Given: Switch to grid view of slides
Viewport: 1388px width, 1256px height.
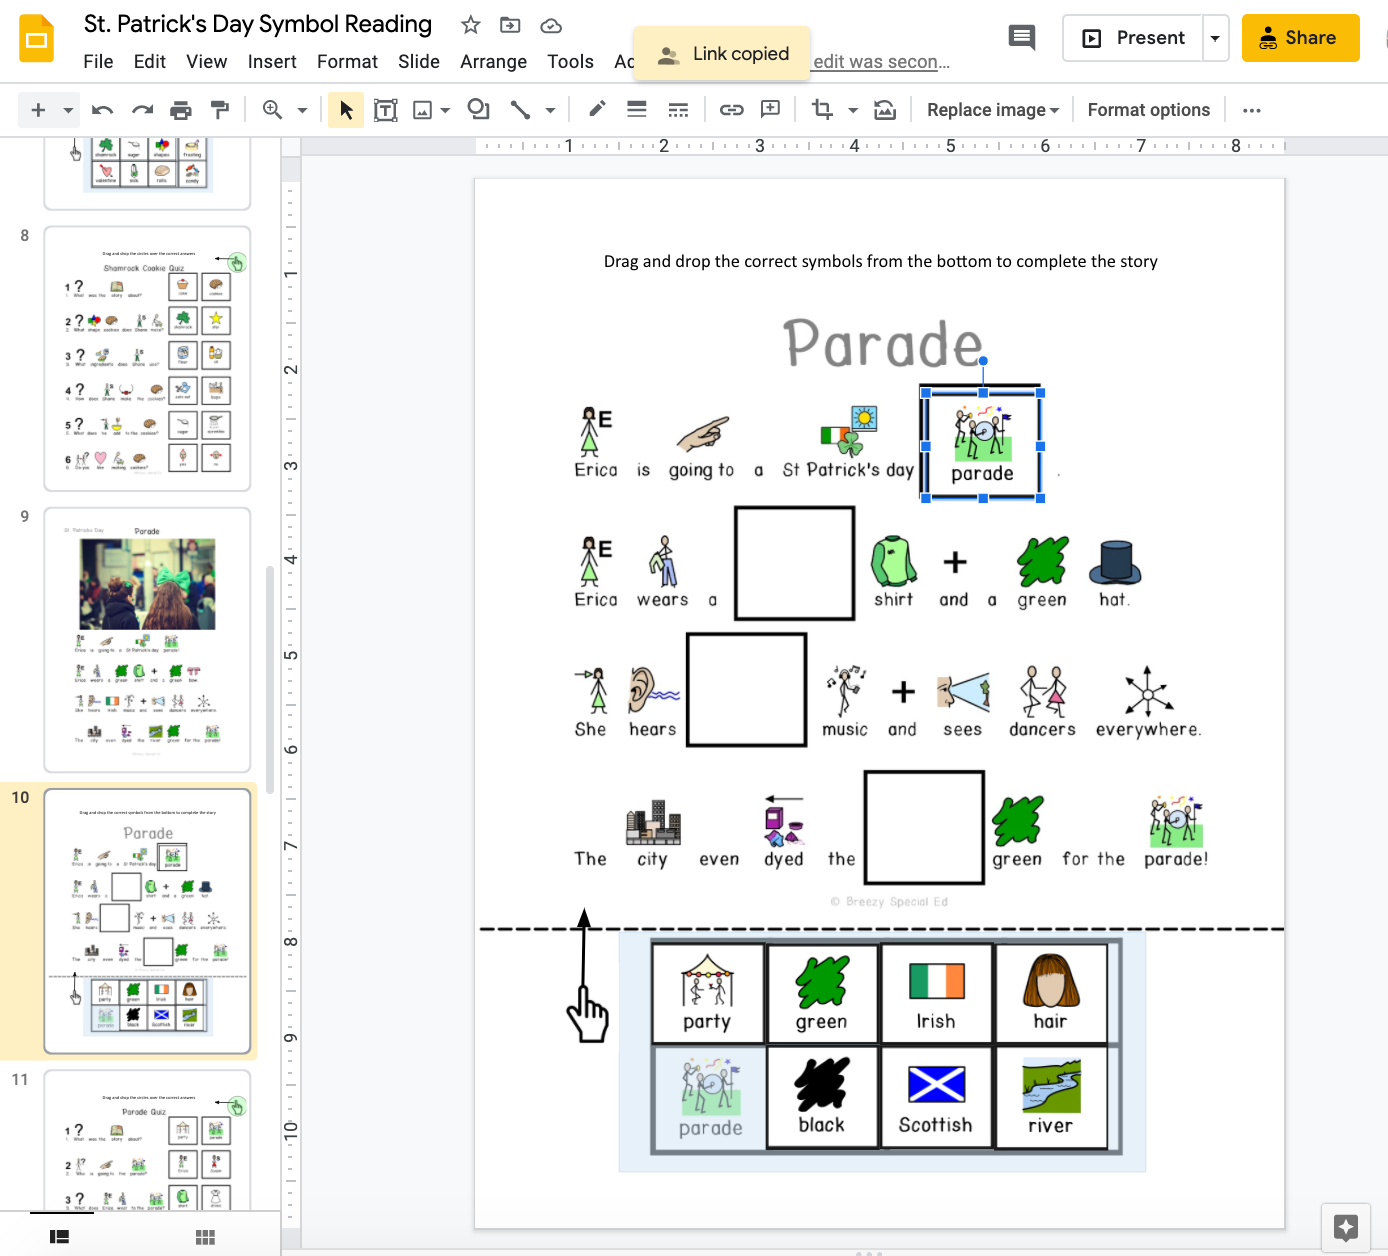Looking at the screenshot, I should coord(205,1237).
